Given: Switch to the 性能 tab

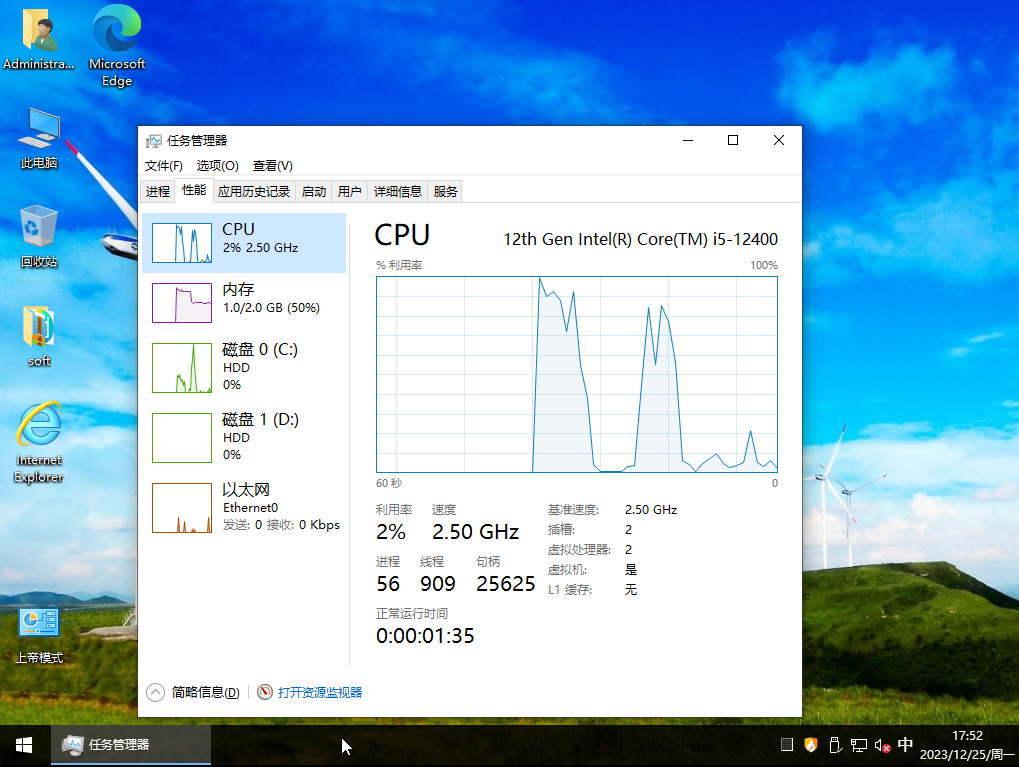Looking at the screenshot, I should point(194,190).
